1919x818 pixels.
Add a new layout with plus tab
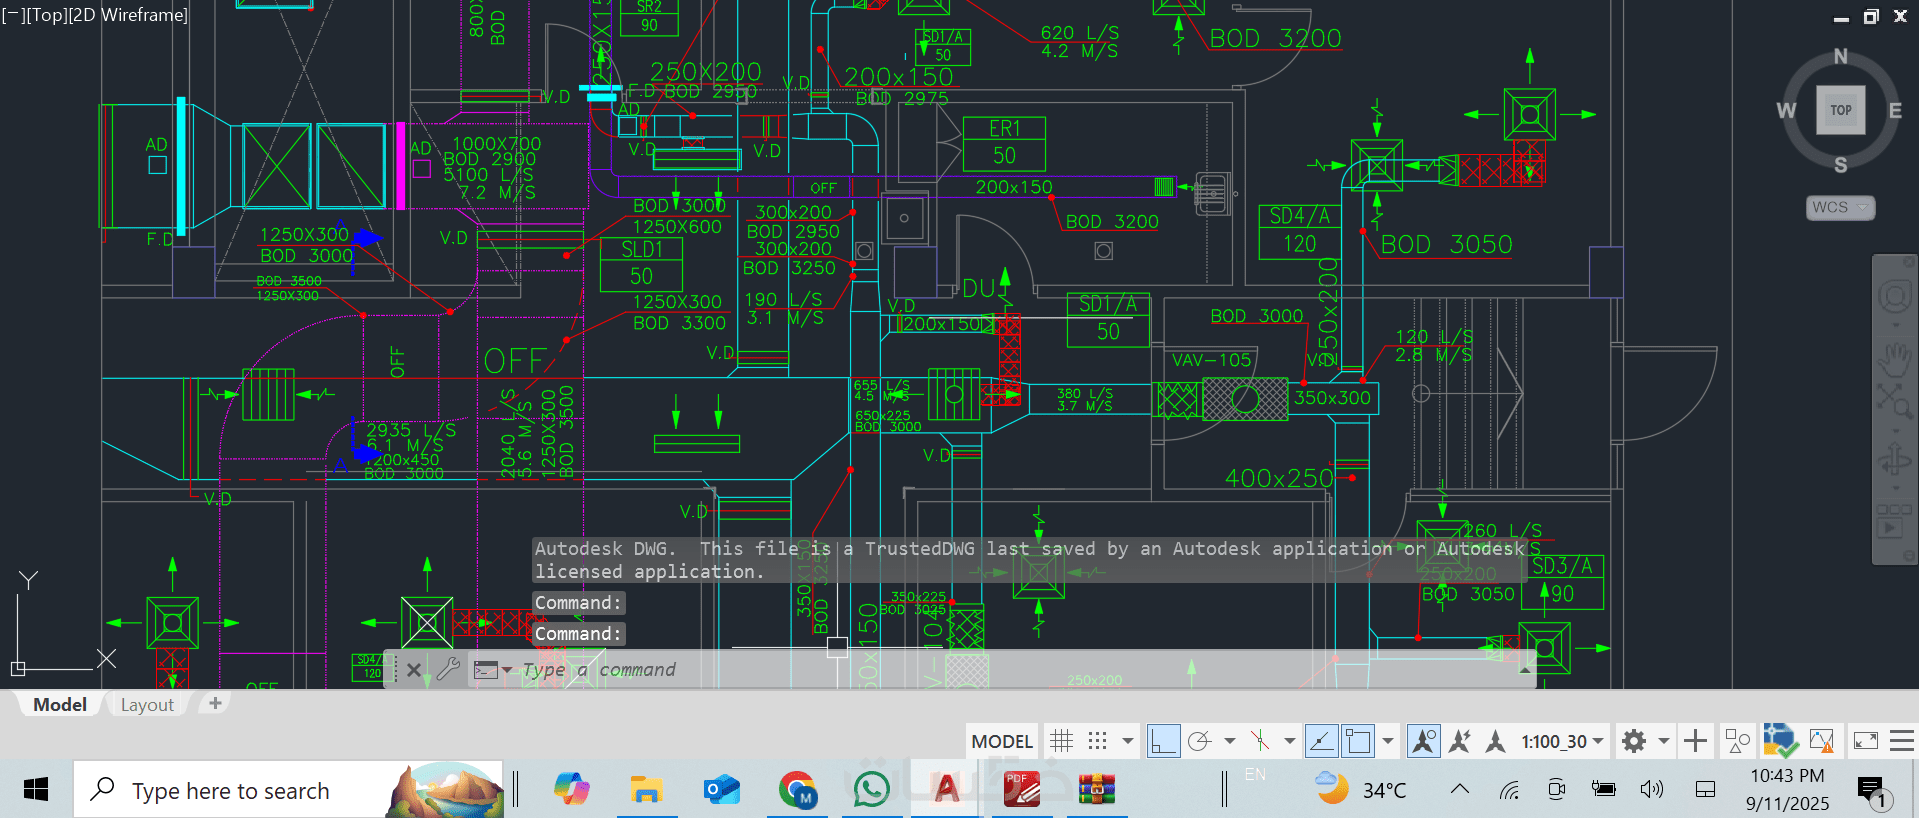215,704
